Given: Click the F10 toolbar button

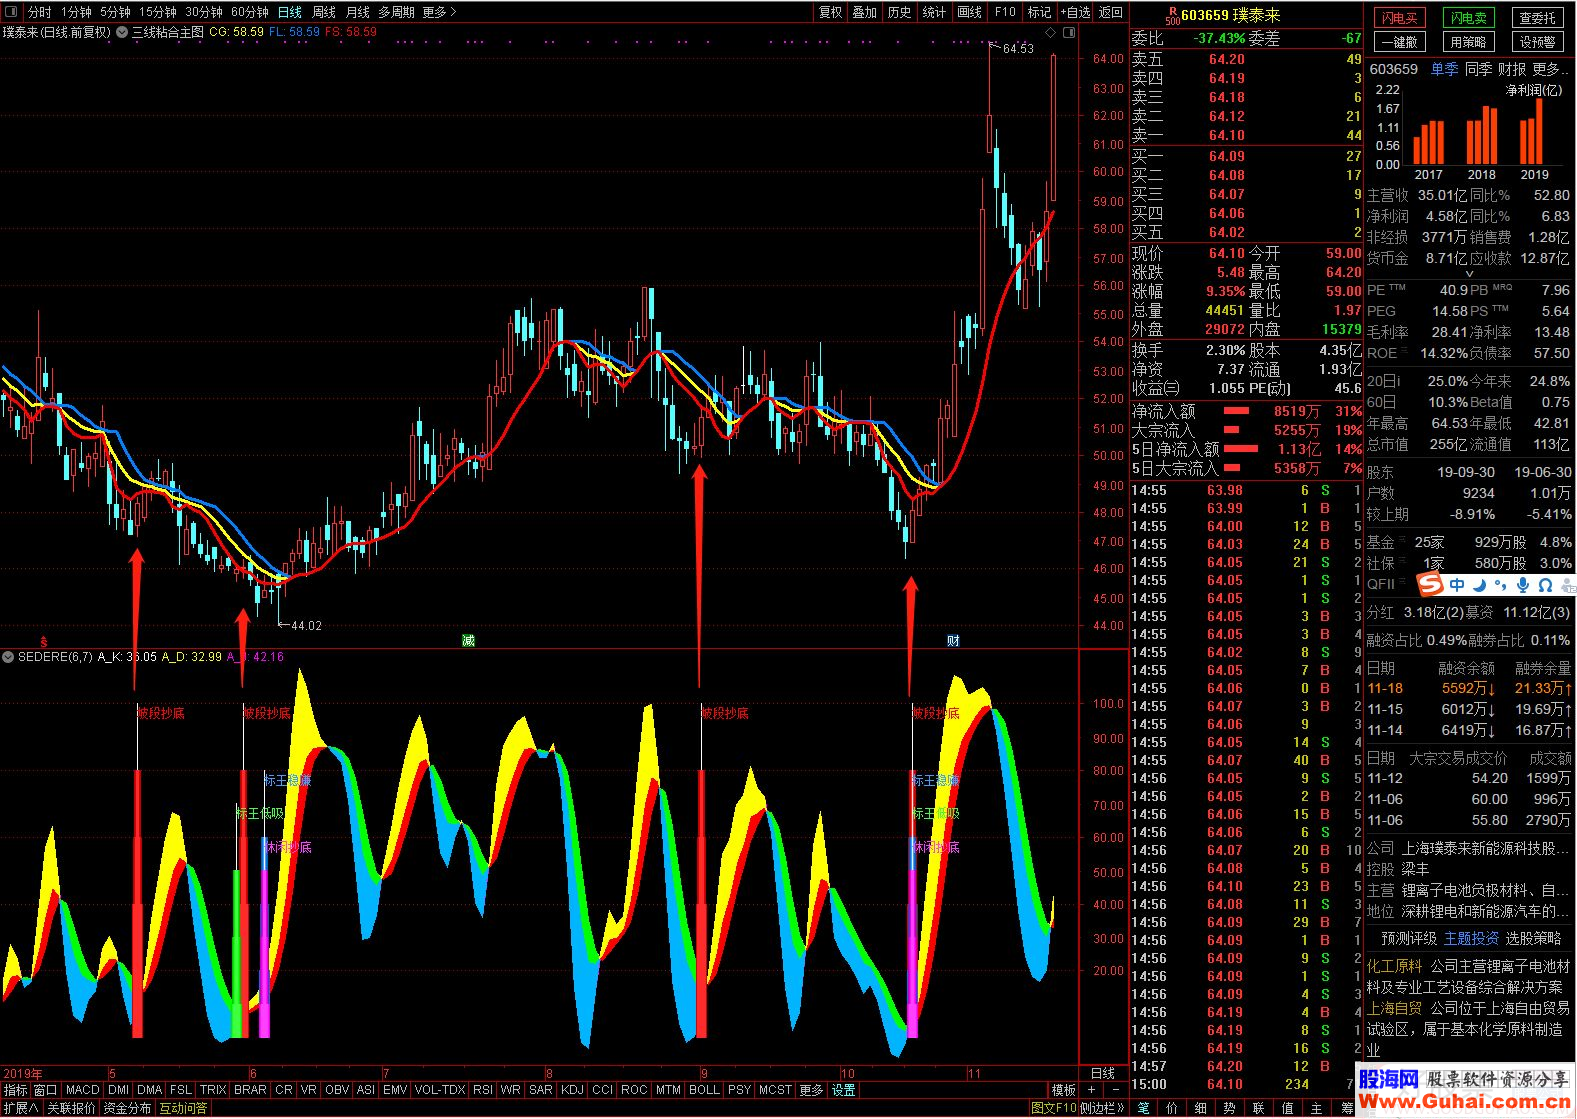Looking at the screenshot, I should click(x=1005, y=12).
